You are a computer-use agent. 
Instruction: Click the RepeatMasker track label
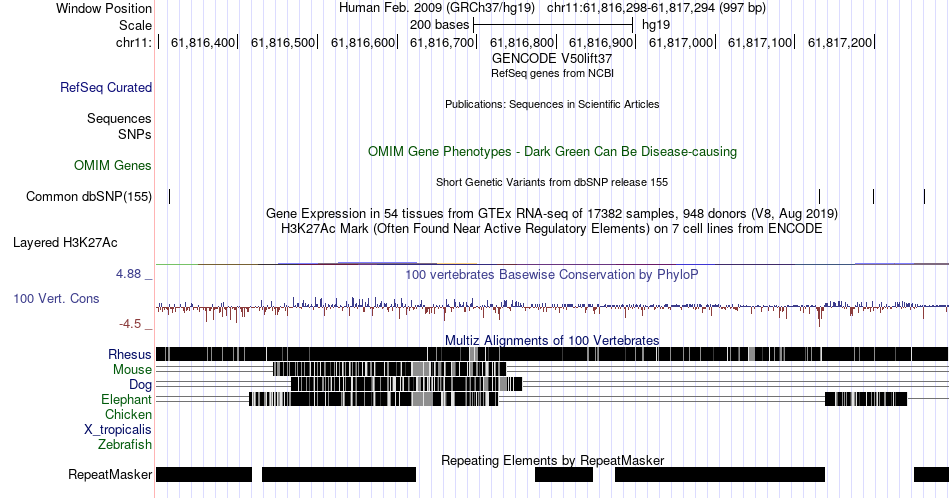110,474
